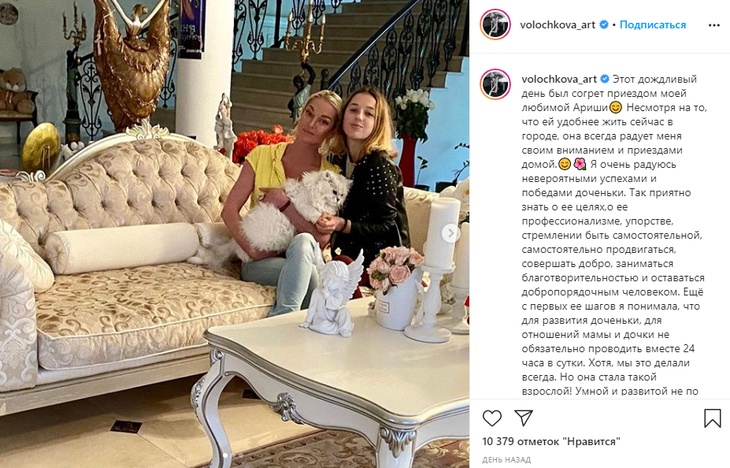
Task: Click the smiling emoji after Ариши
Action: point(615,108)
